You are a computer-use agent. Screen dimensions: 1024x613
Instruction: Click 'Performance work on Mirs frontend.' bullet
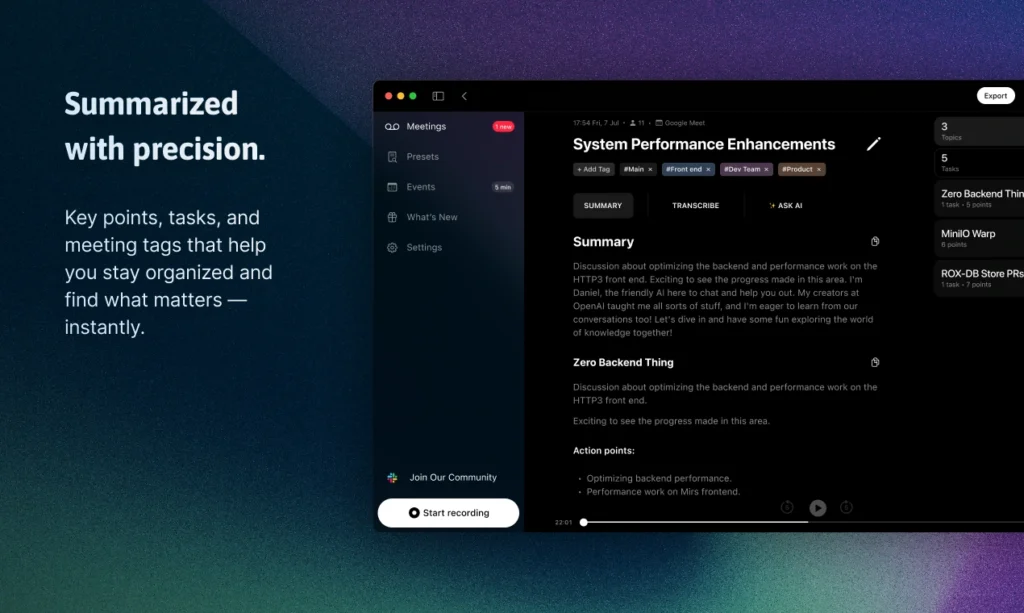(663, 492)
